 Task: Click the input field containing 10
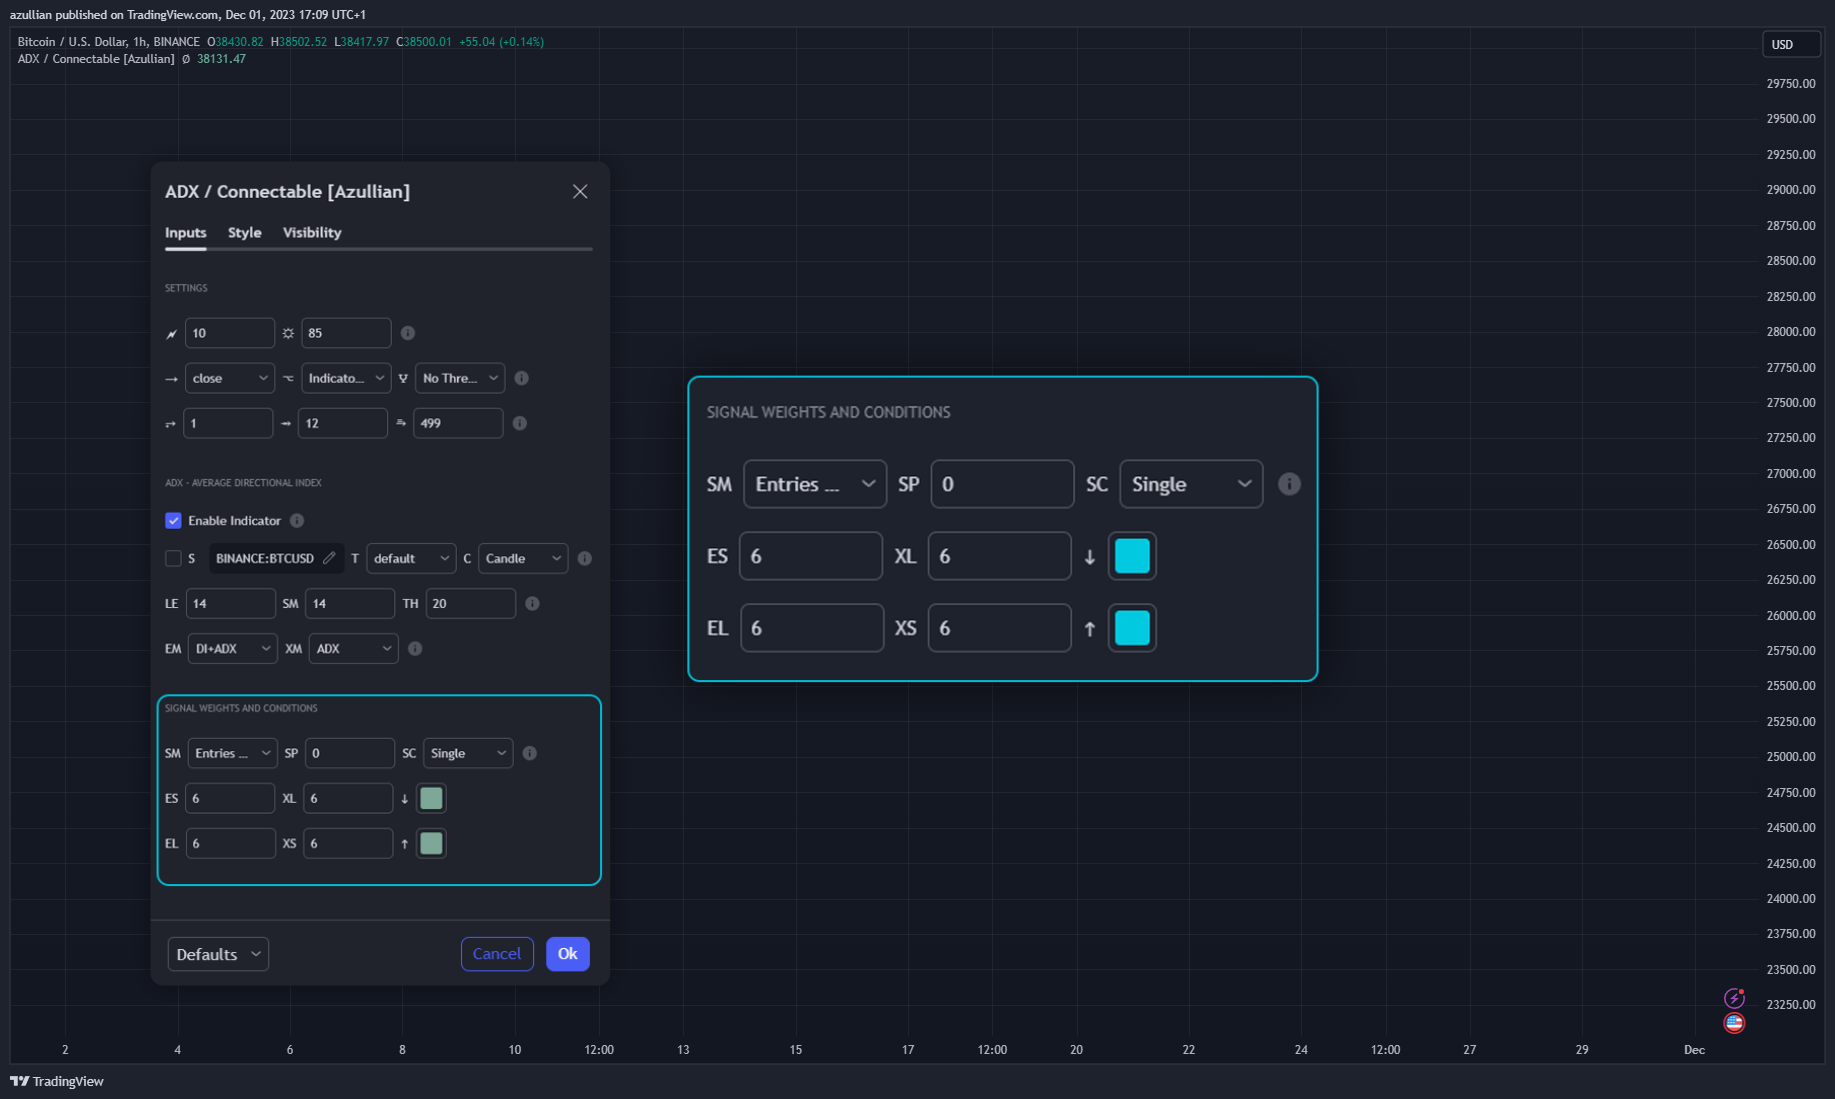230,333
